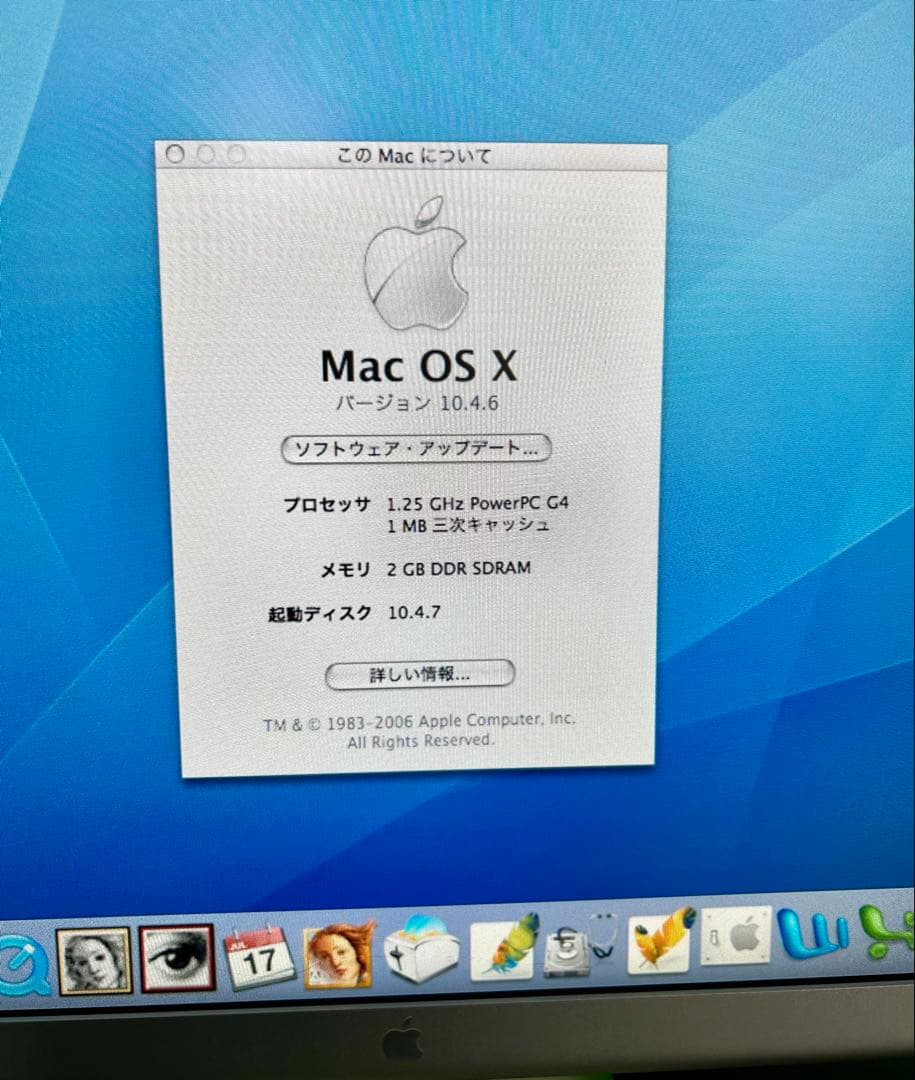Click the Apple logo in the About window
The height and width of the screenshot is (1080, 915).
click(420, 270)
